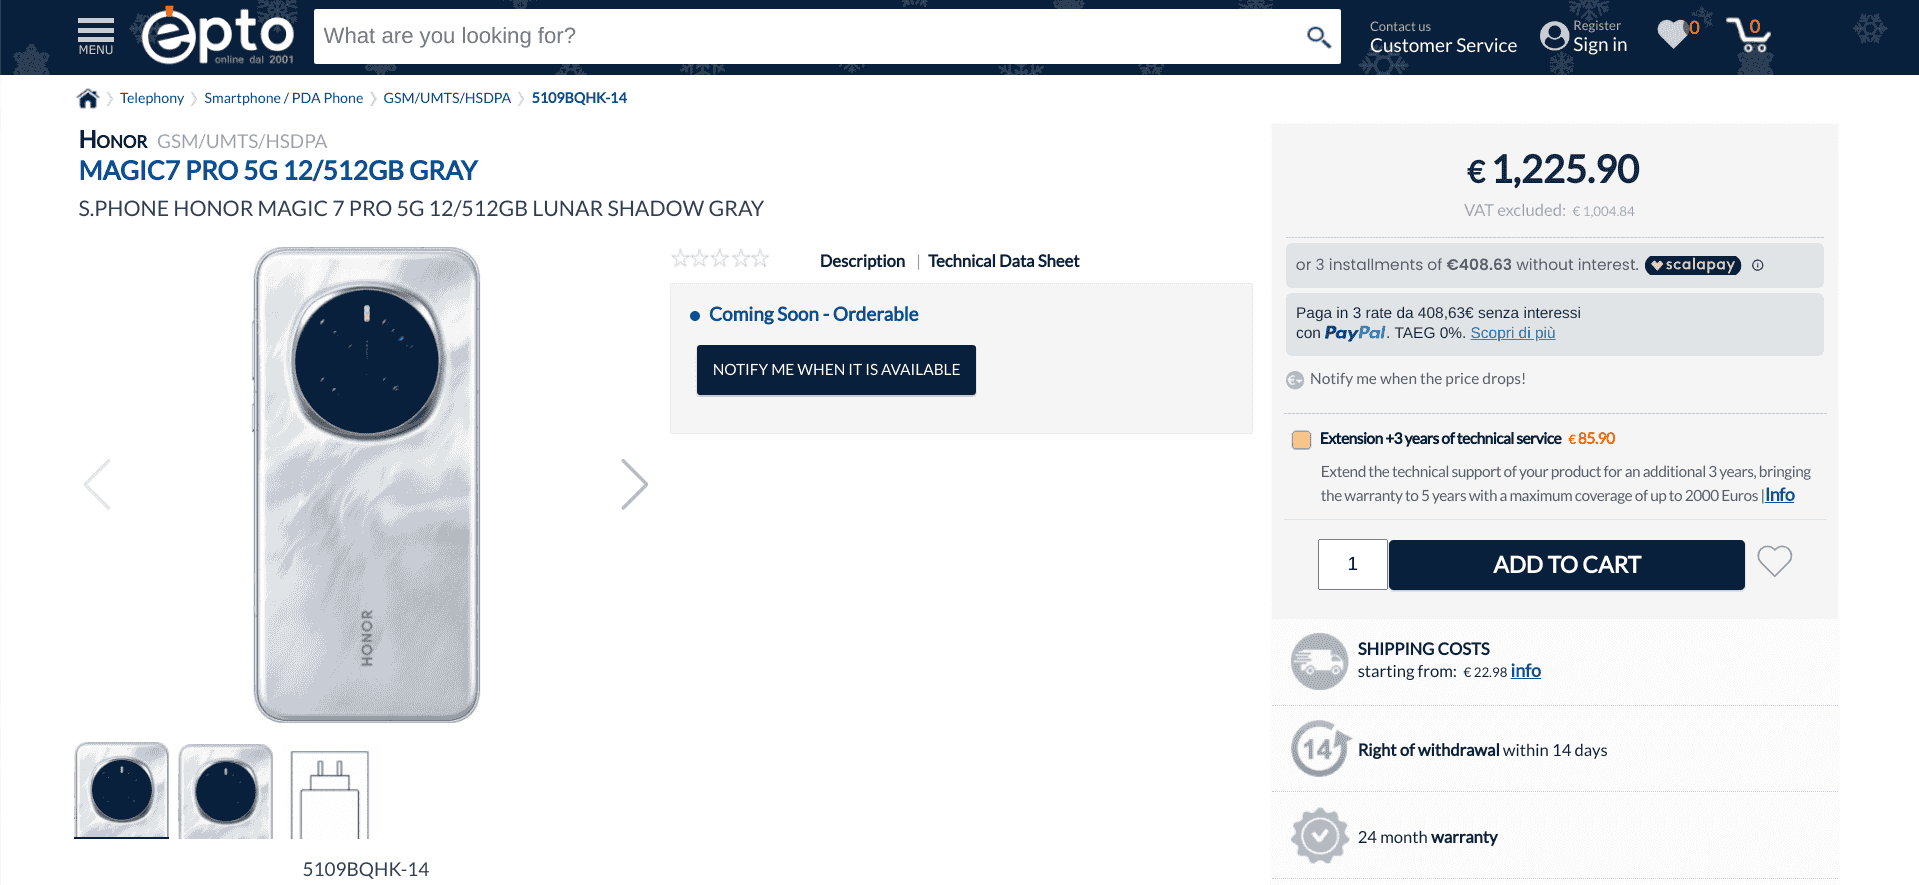Open wishlist heart icon in header
Image resolution: width=1919 pixels, height=885 pixels.
point(1673,34)
